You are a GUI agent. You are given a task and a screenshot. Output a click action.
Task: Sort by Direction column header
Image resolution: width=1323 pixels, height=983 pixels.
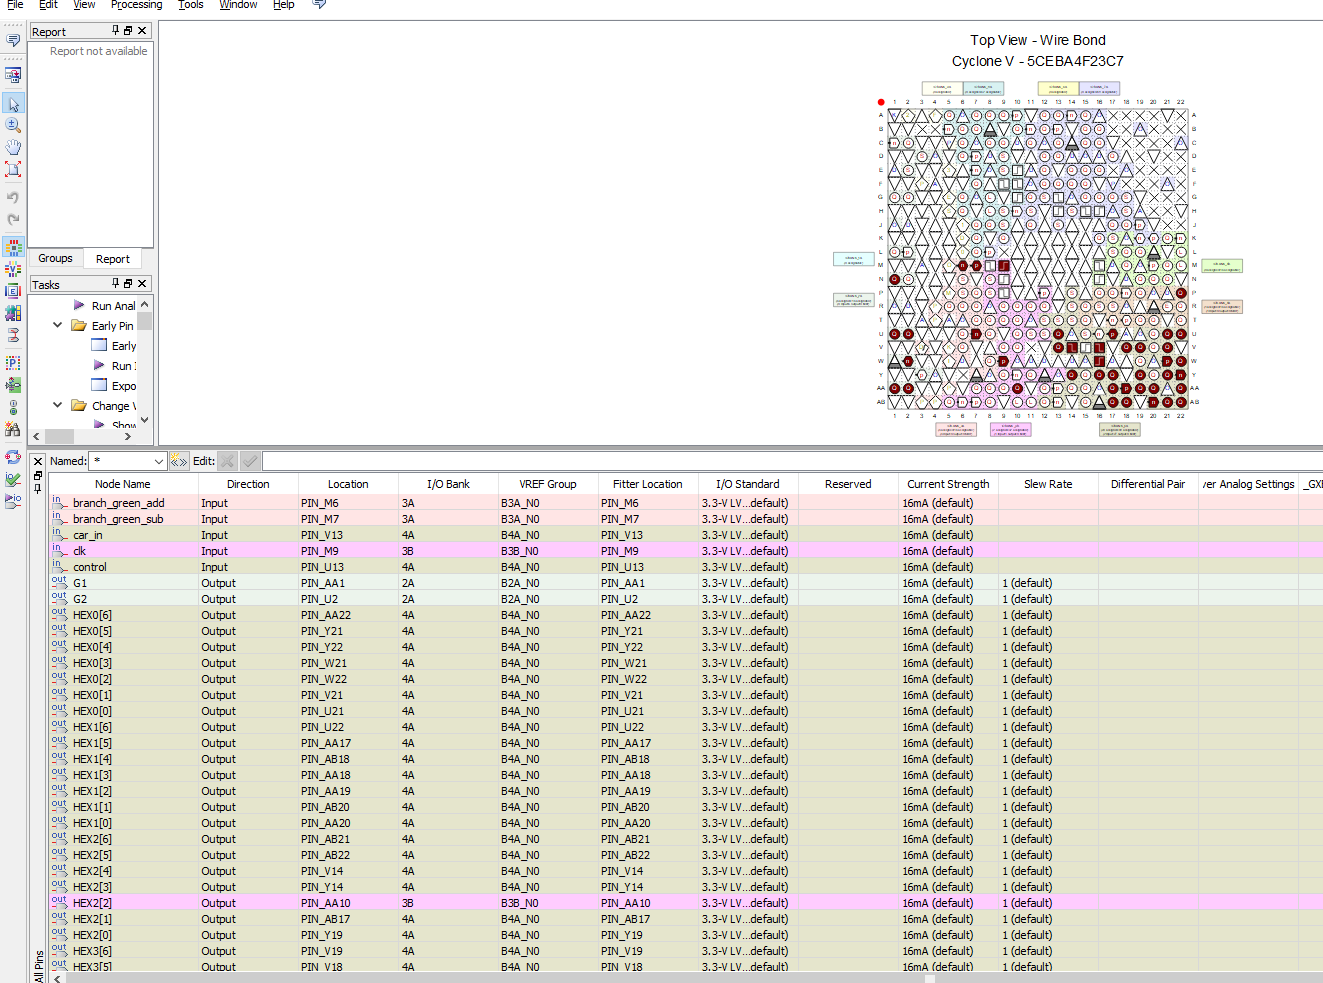click(248, 484)
